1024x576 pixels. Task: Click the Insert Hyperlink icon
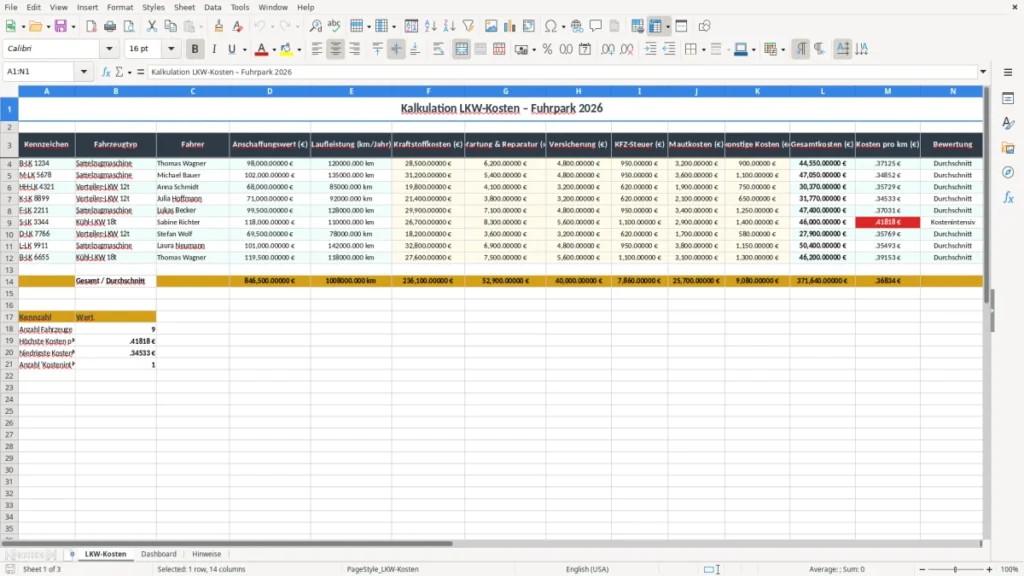coord(577,26)
